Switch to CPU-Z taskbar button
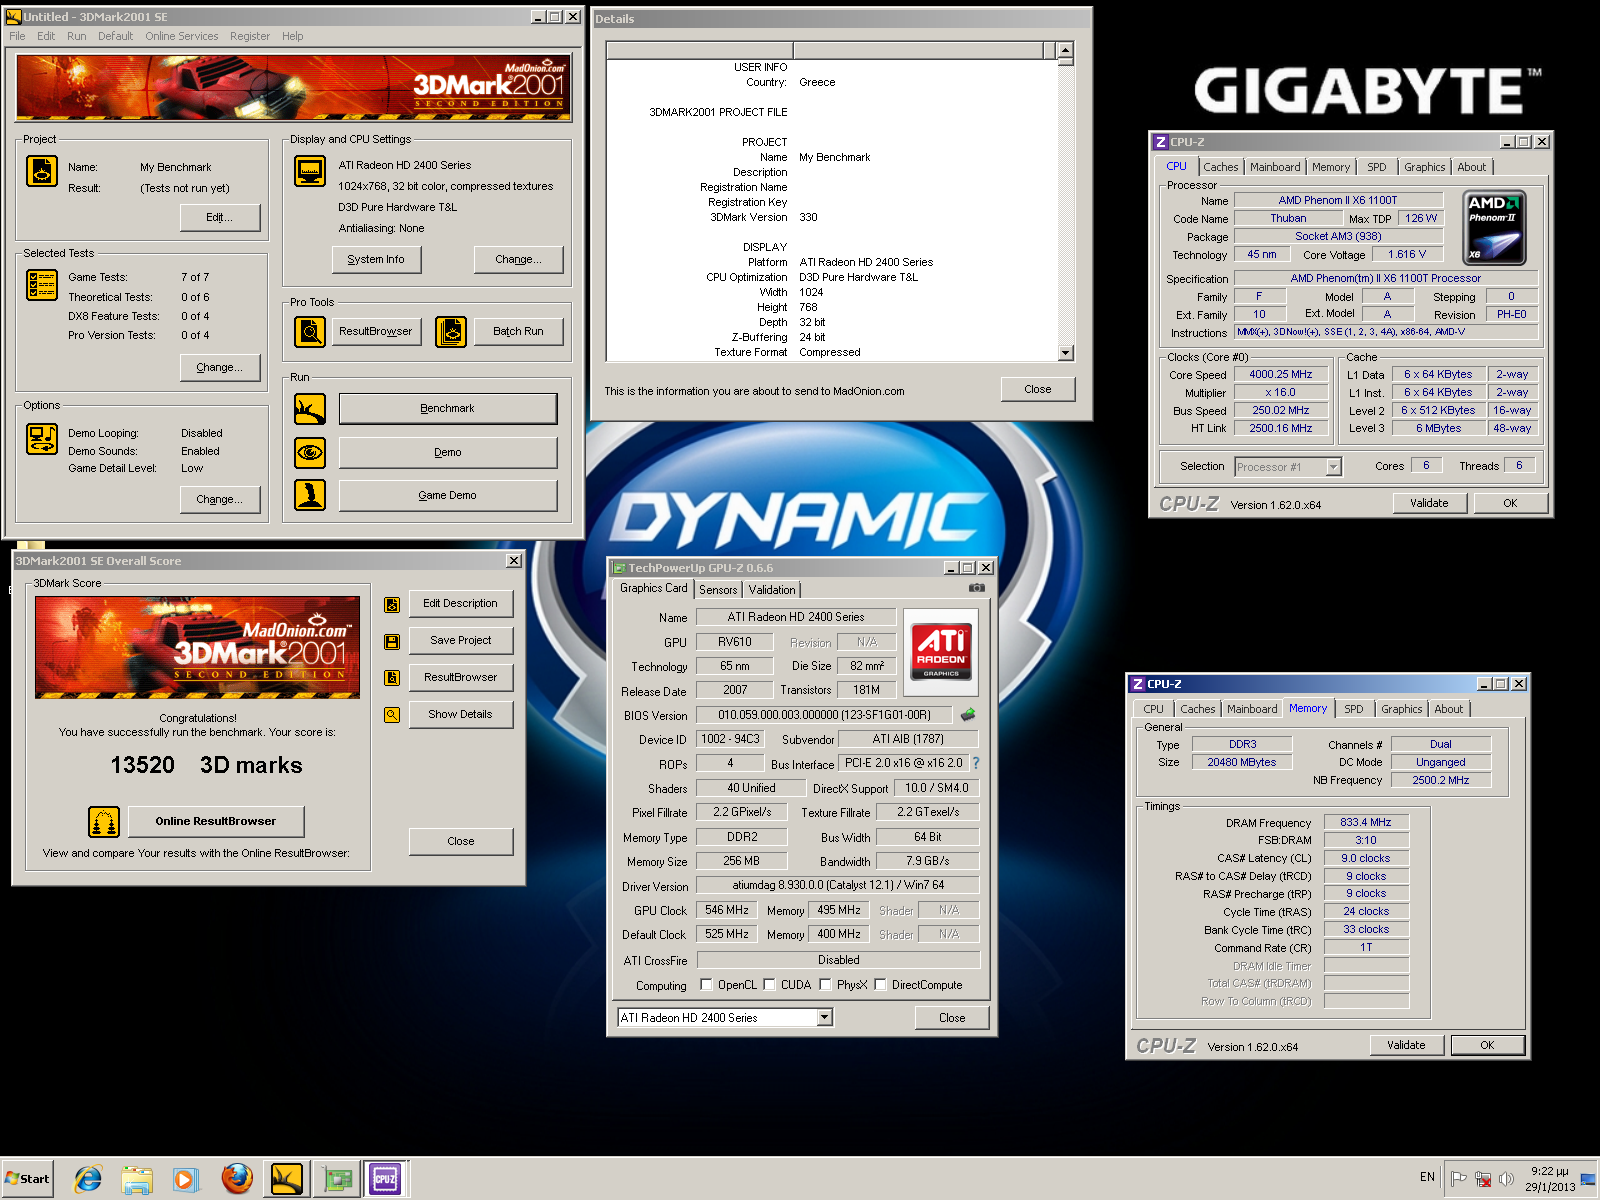The image size is (1600, 1200). click(386, 1180)
